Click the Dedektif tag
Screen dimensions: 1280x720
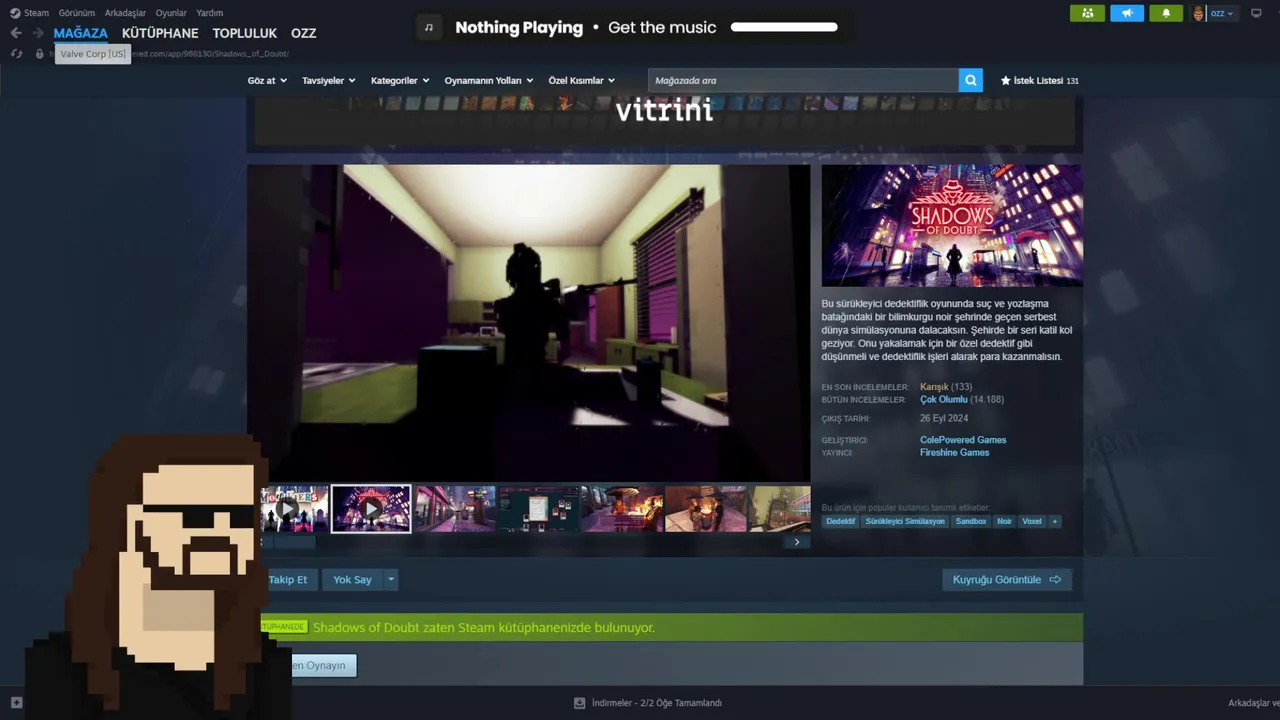point(841,521)
